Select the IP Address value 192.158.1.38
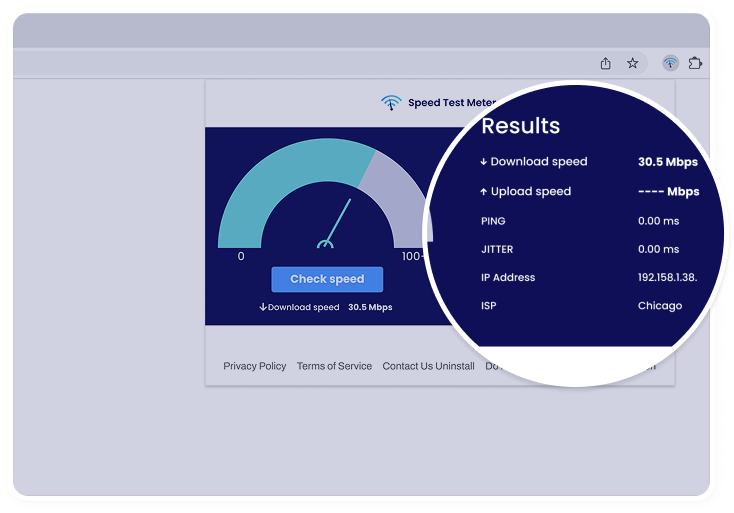The height and width of the screenshot is (513, 734). [x=667, y=278]
